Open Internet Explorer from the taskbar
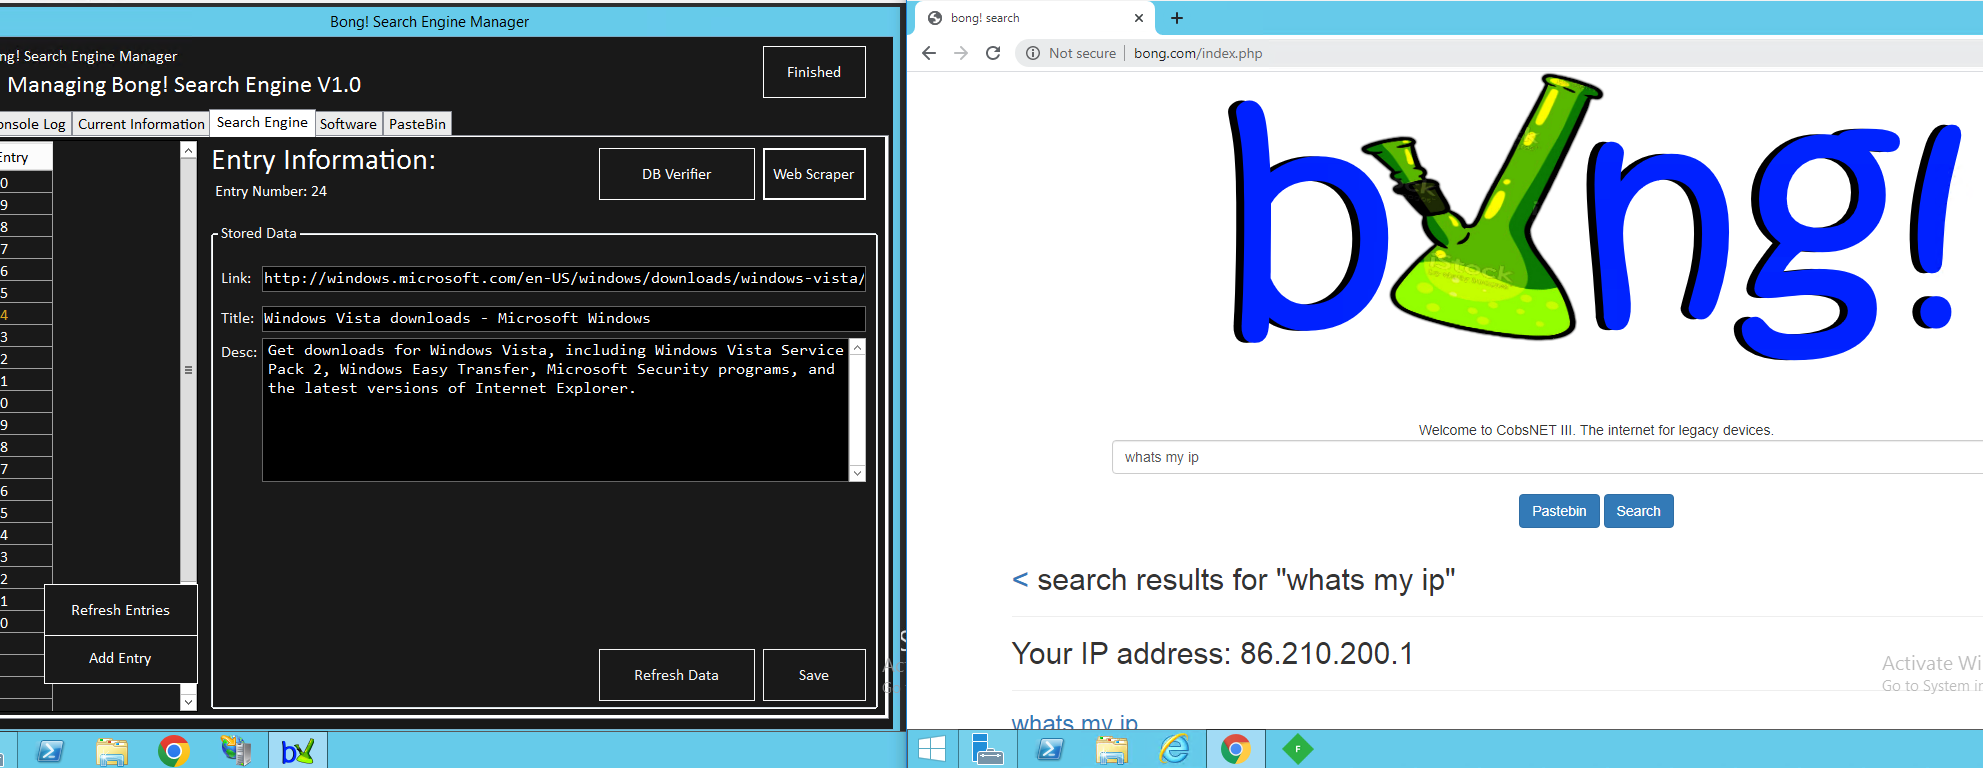 point(1173,749)
